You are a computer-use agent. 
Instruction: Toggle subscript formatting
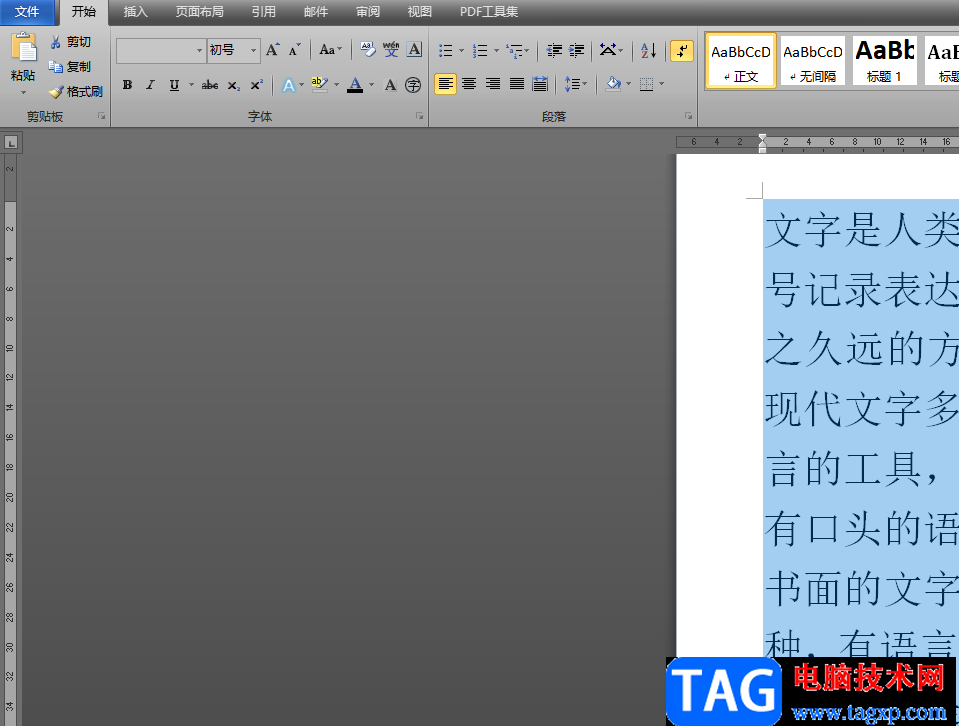point(234,85)
